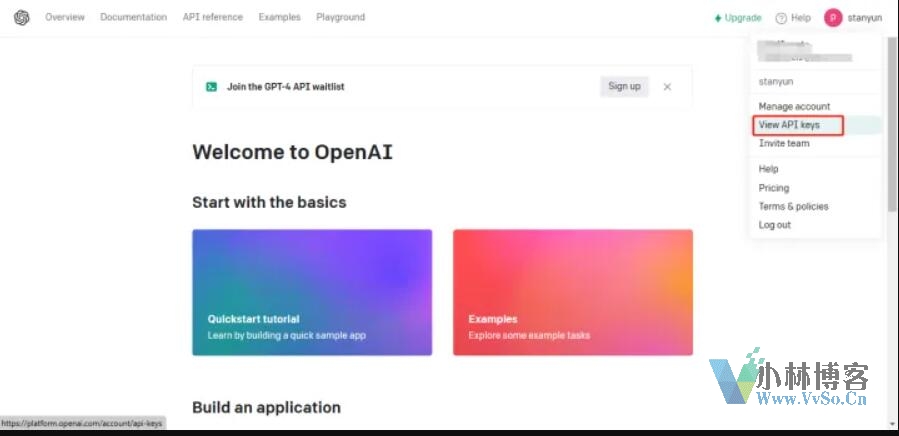The width and height of the screenshot is (899, 436).
Task: Select Help in account menu
Action: coord(768,169)
